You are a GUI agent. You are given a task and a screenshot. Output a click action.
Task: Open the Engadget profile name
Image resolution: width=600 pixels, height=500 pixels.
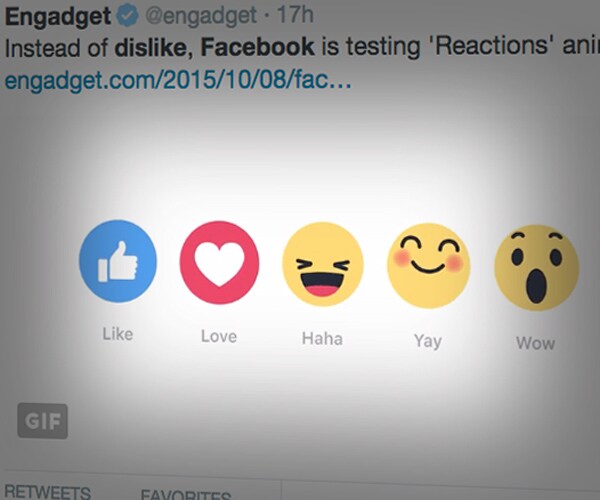pos(58,17)
